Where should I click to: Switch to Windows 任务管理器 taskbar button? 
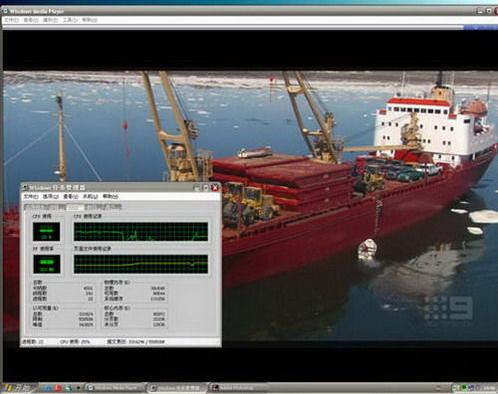(x=177, y=388)
